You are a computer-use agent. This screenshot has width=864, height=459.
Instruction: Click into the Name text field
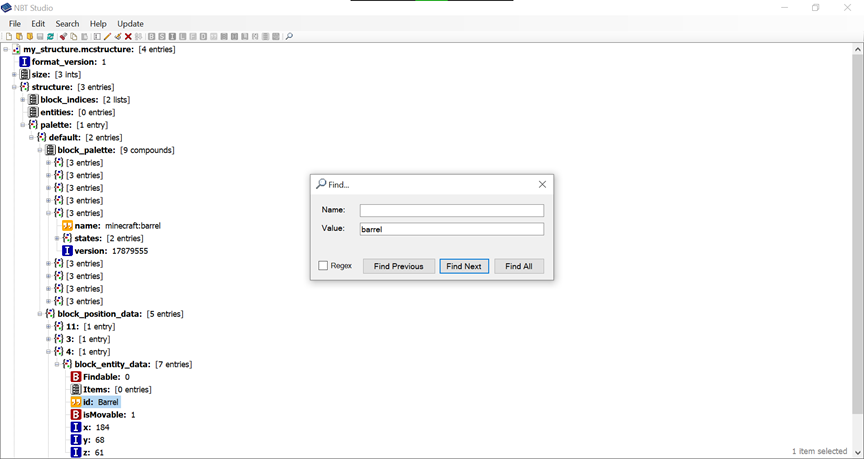[451, 211]
